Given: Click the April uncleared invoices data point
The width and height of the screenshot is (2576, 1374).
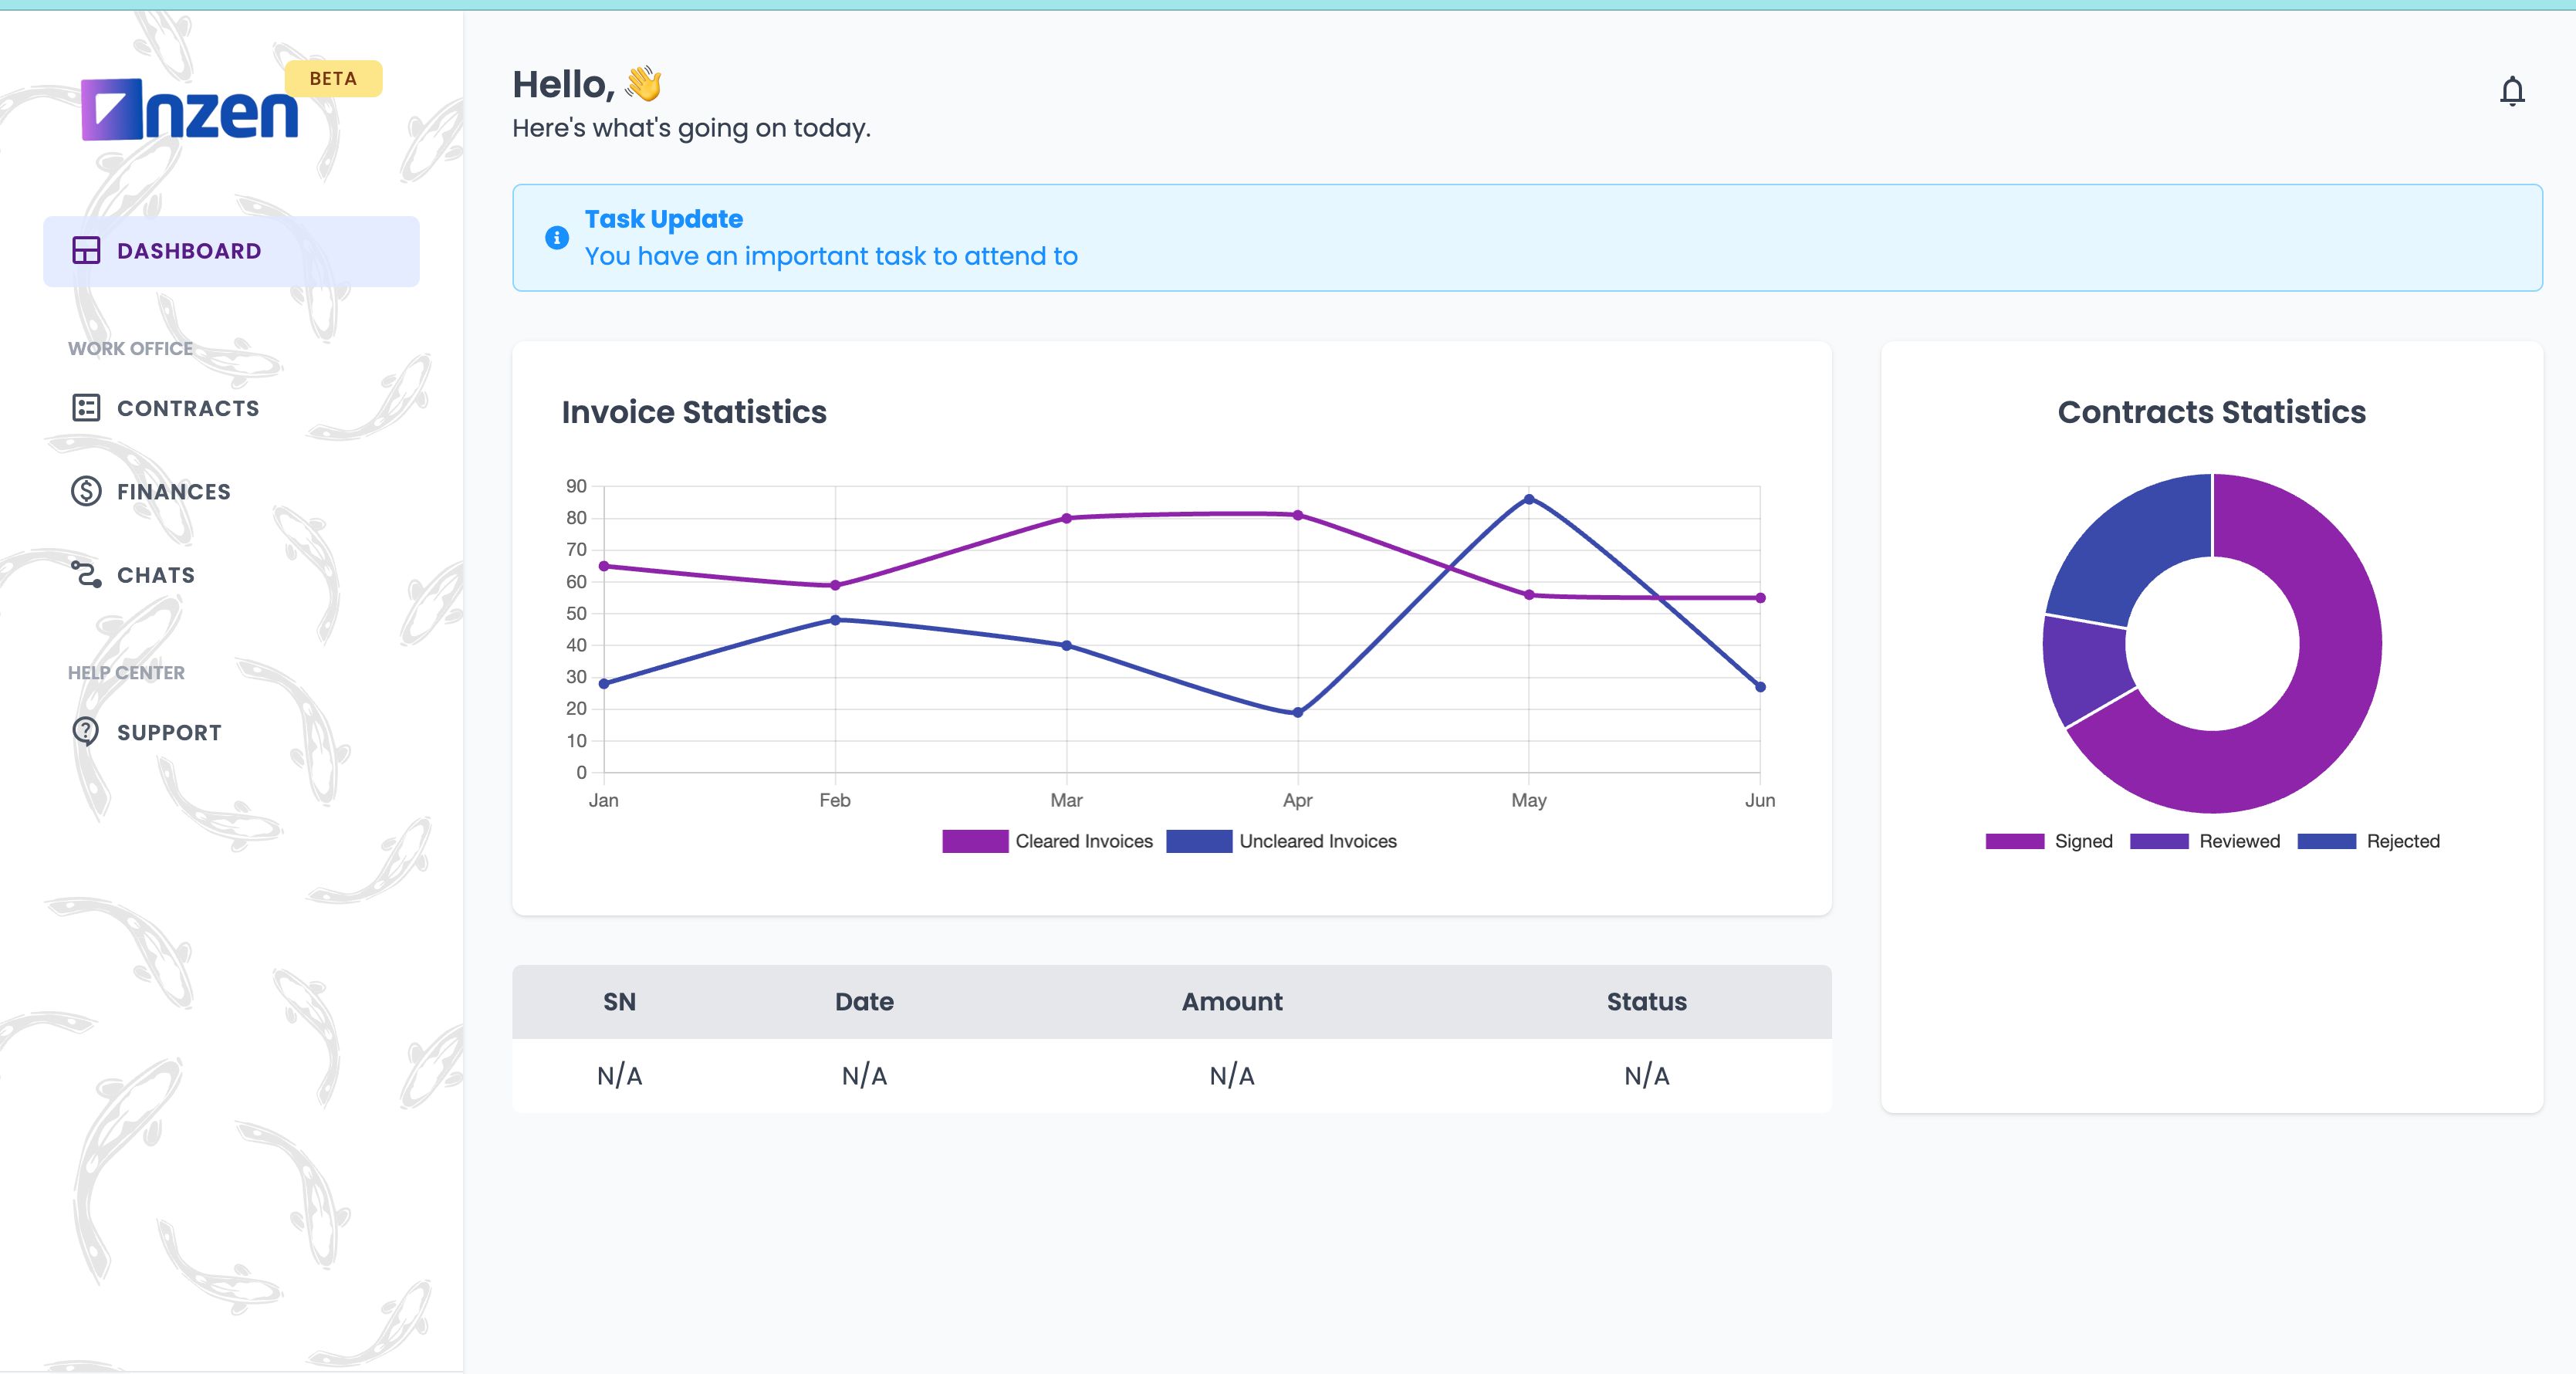Looking at the screenshot, I should point(1297,713).
